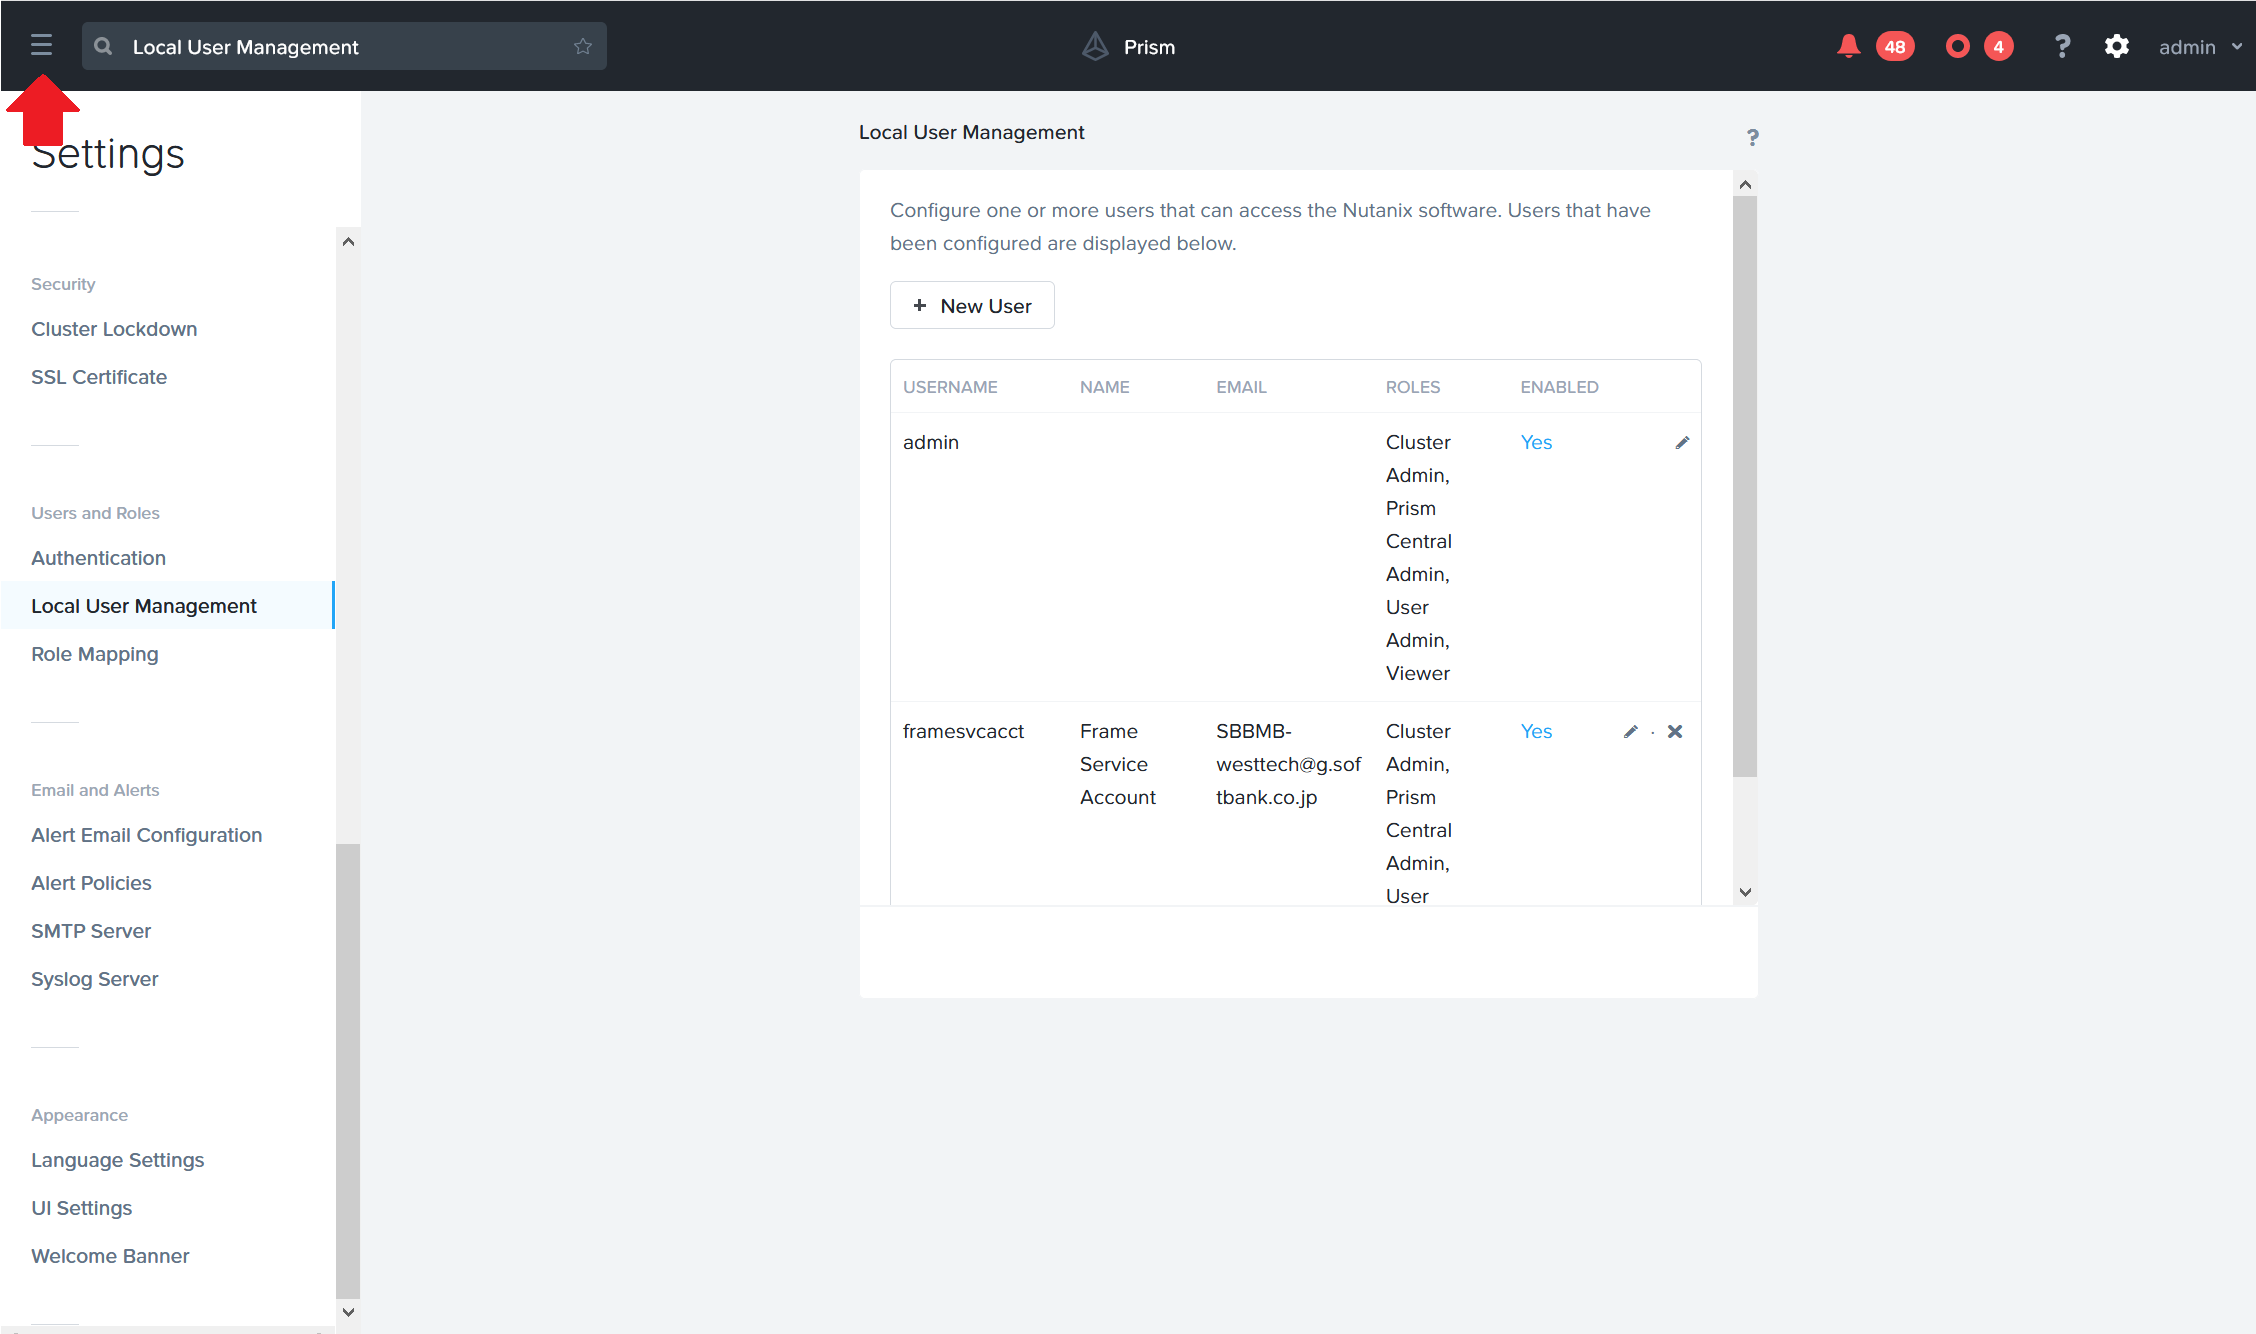Click the USERNAME column header
Viewport: 2256px width, 1334px height.
coord(950,387)
